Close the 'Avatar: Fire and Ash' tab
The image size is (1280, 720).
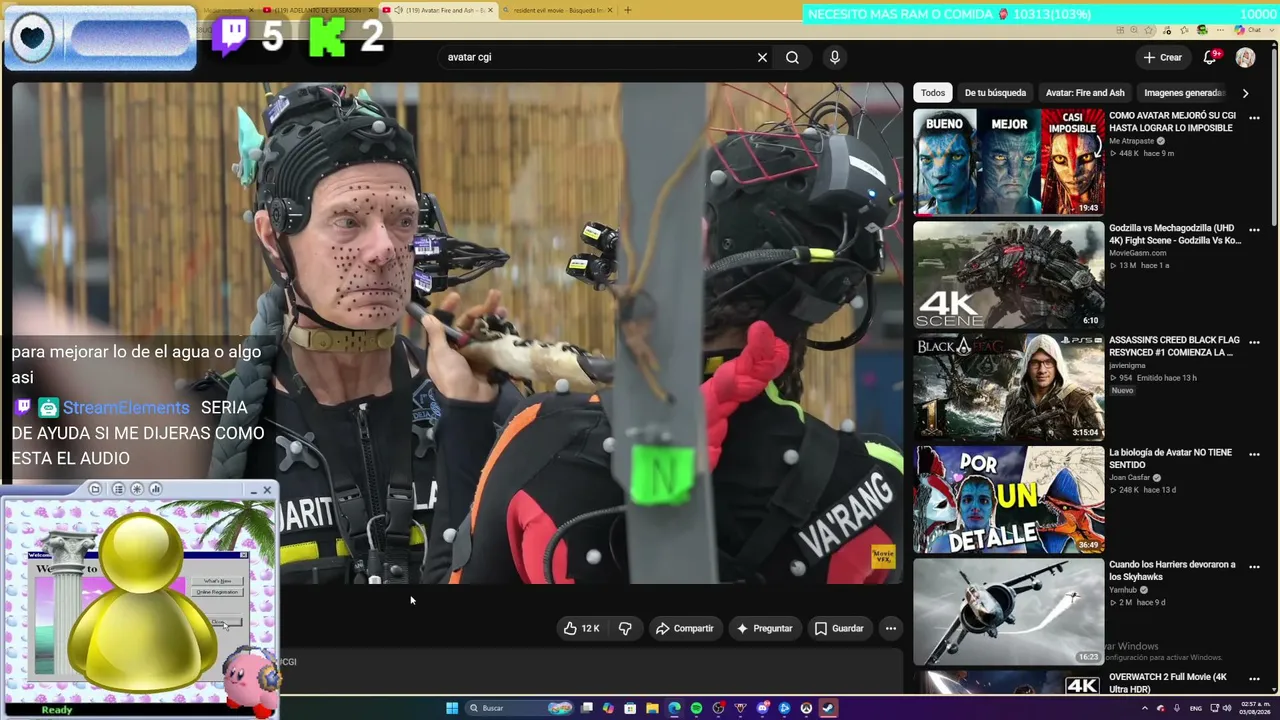pos(490,10)
